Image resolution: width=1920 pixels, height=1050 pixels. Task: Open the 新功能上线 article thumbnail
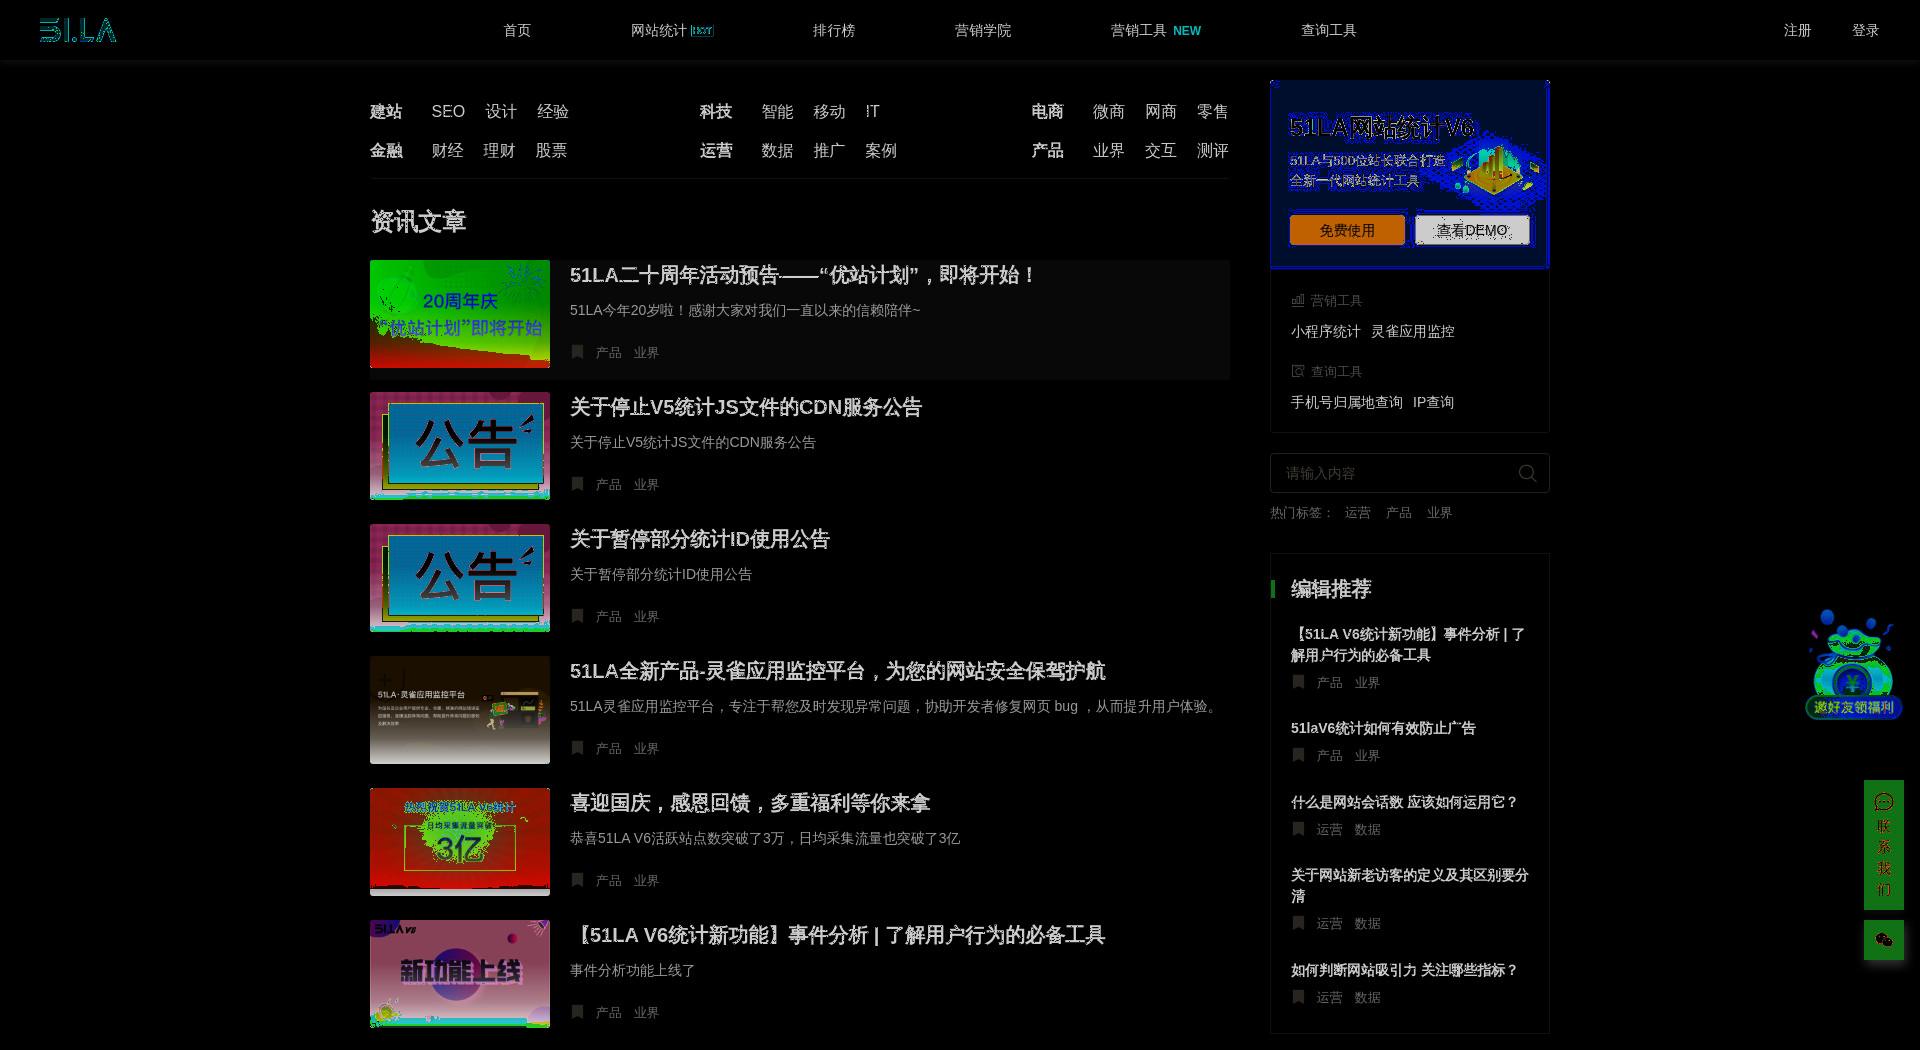point(460,974)
